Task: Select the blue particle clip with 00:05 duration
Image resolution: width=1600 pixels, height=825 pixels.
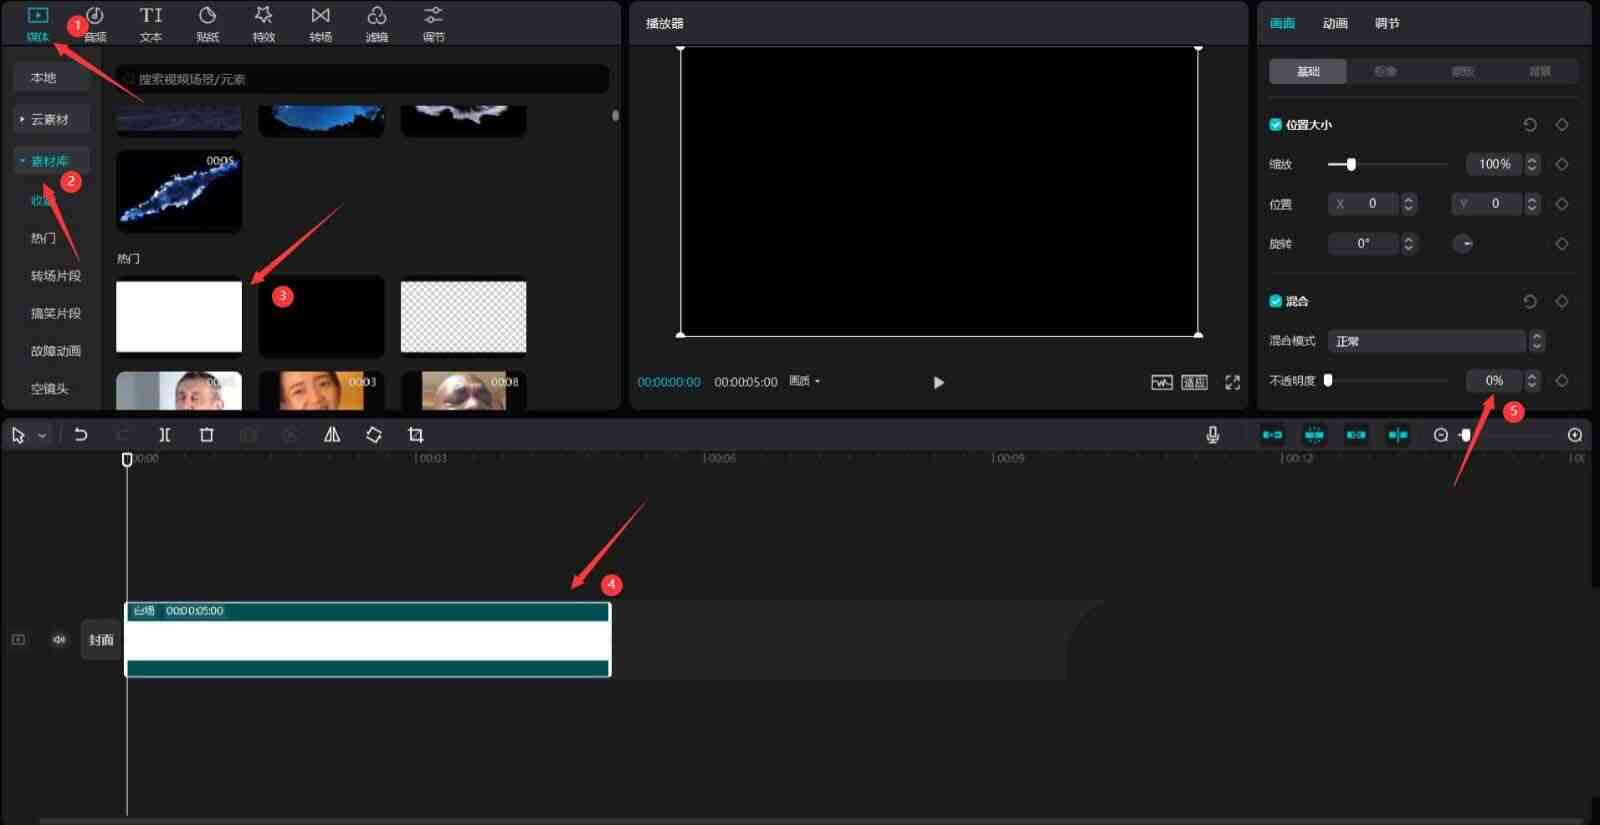Action: [179, 191]
